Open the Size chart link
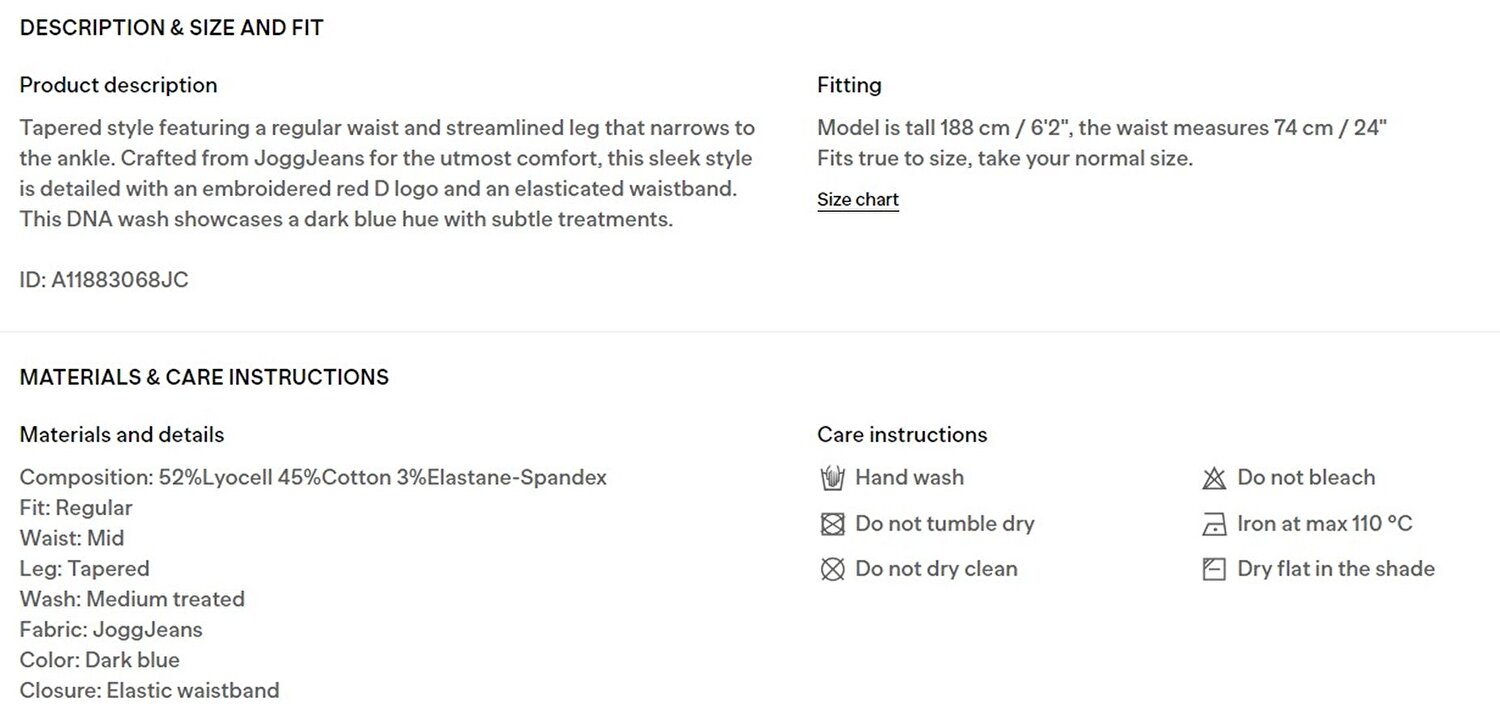The height and width of the screenshot is (728, 1500). pyautogui.click(x=858, y=199)
